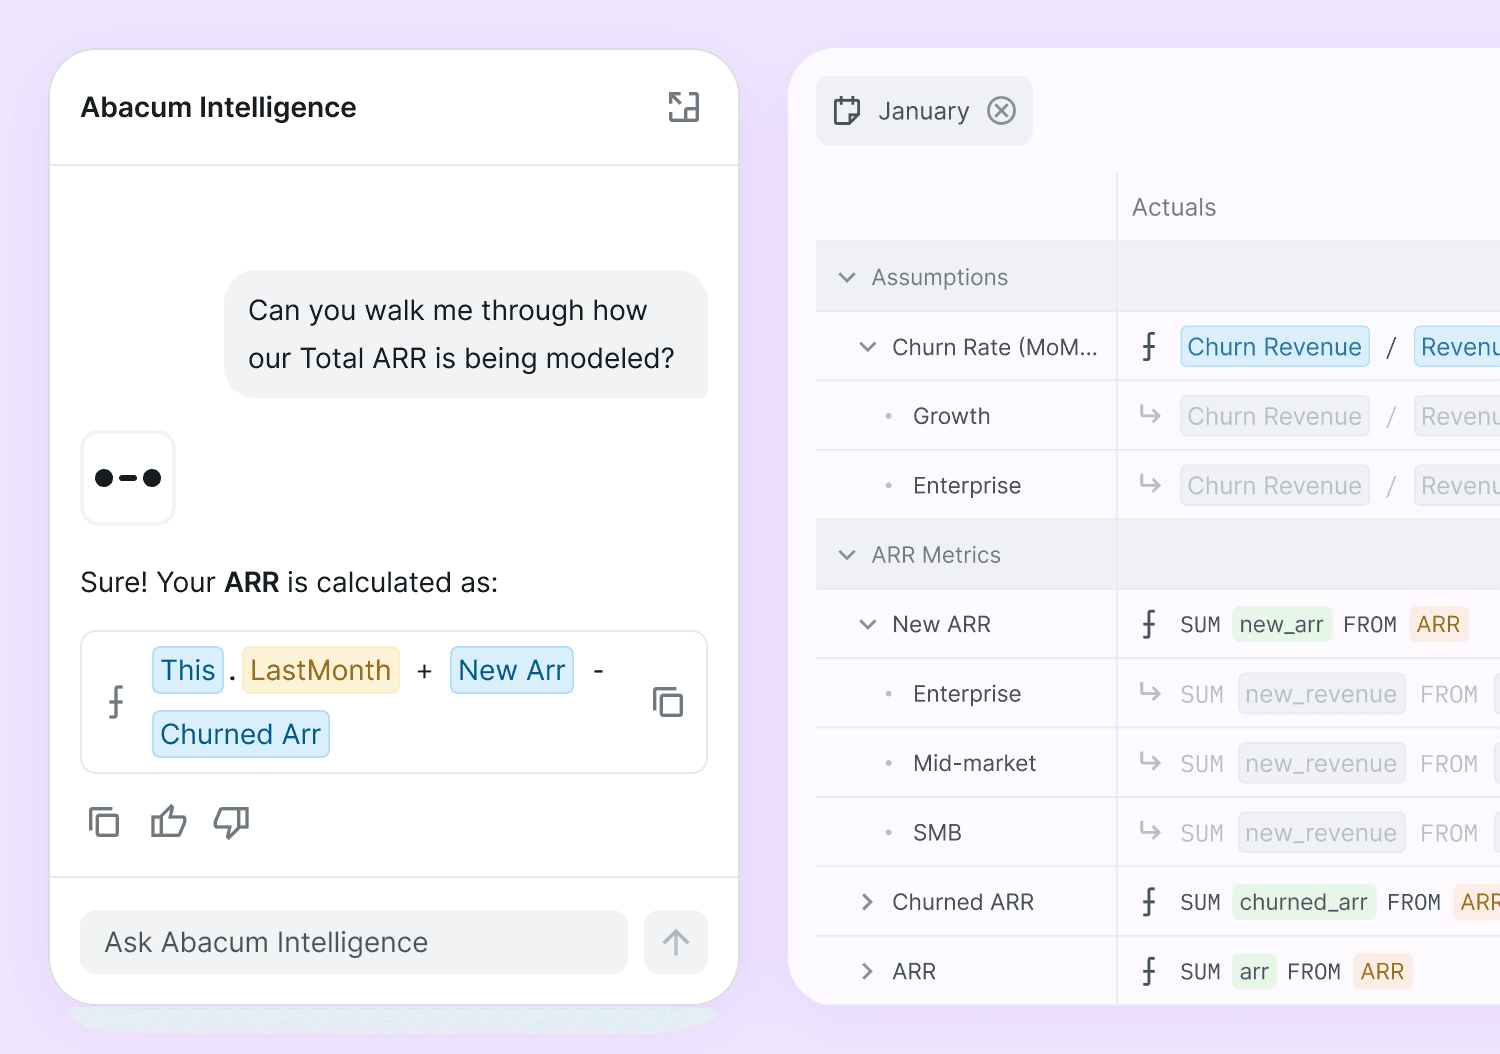
Task: Click the Abacum Intelligence panel title
Action: (218, 107)
